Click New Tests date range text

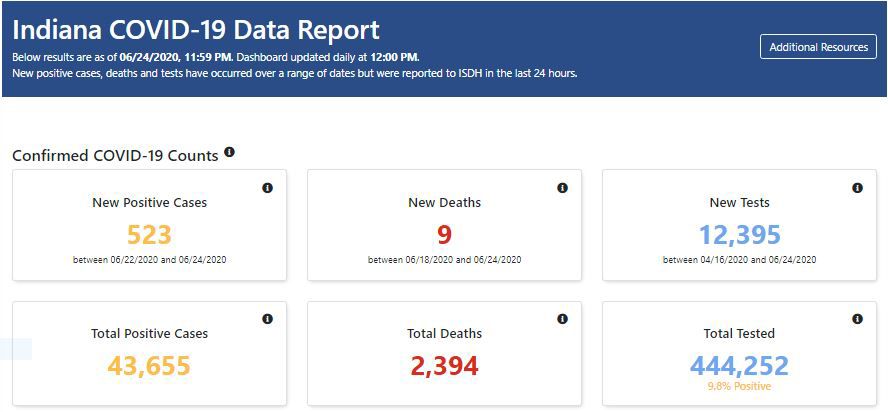(739, 260)
